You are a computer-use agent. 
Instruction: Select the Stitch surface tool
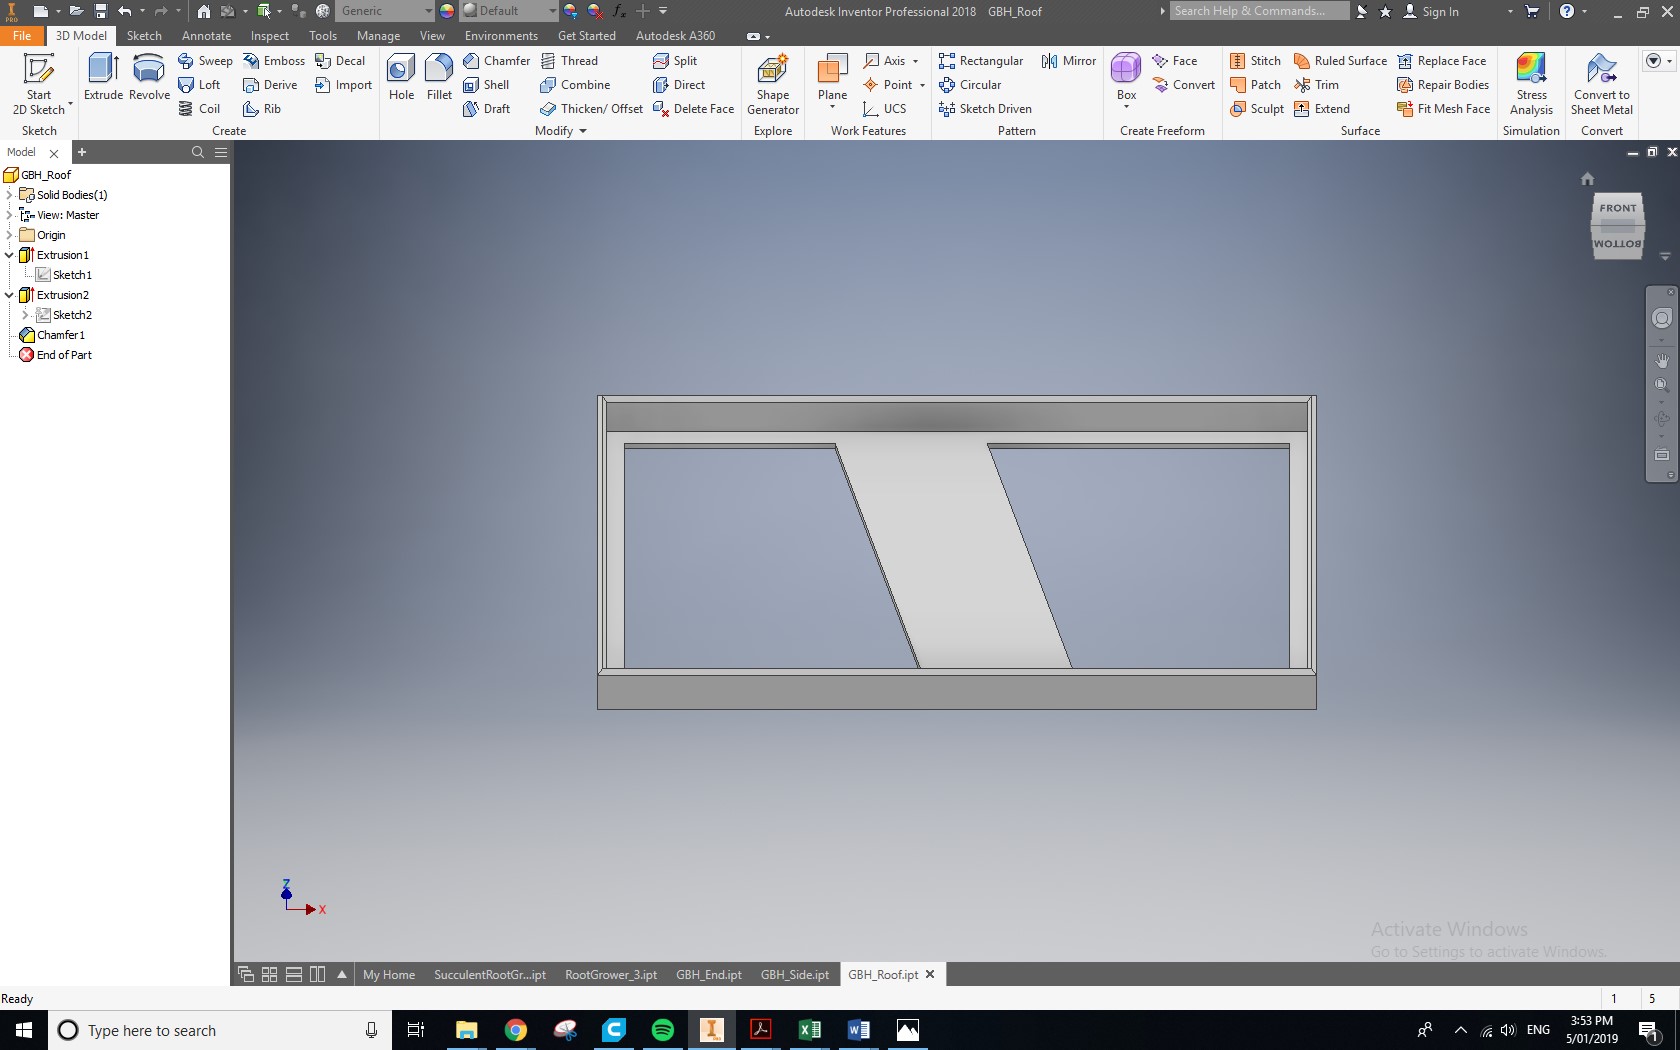(1255, 61)
